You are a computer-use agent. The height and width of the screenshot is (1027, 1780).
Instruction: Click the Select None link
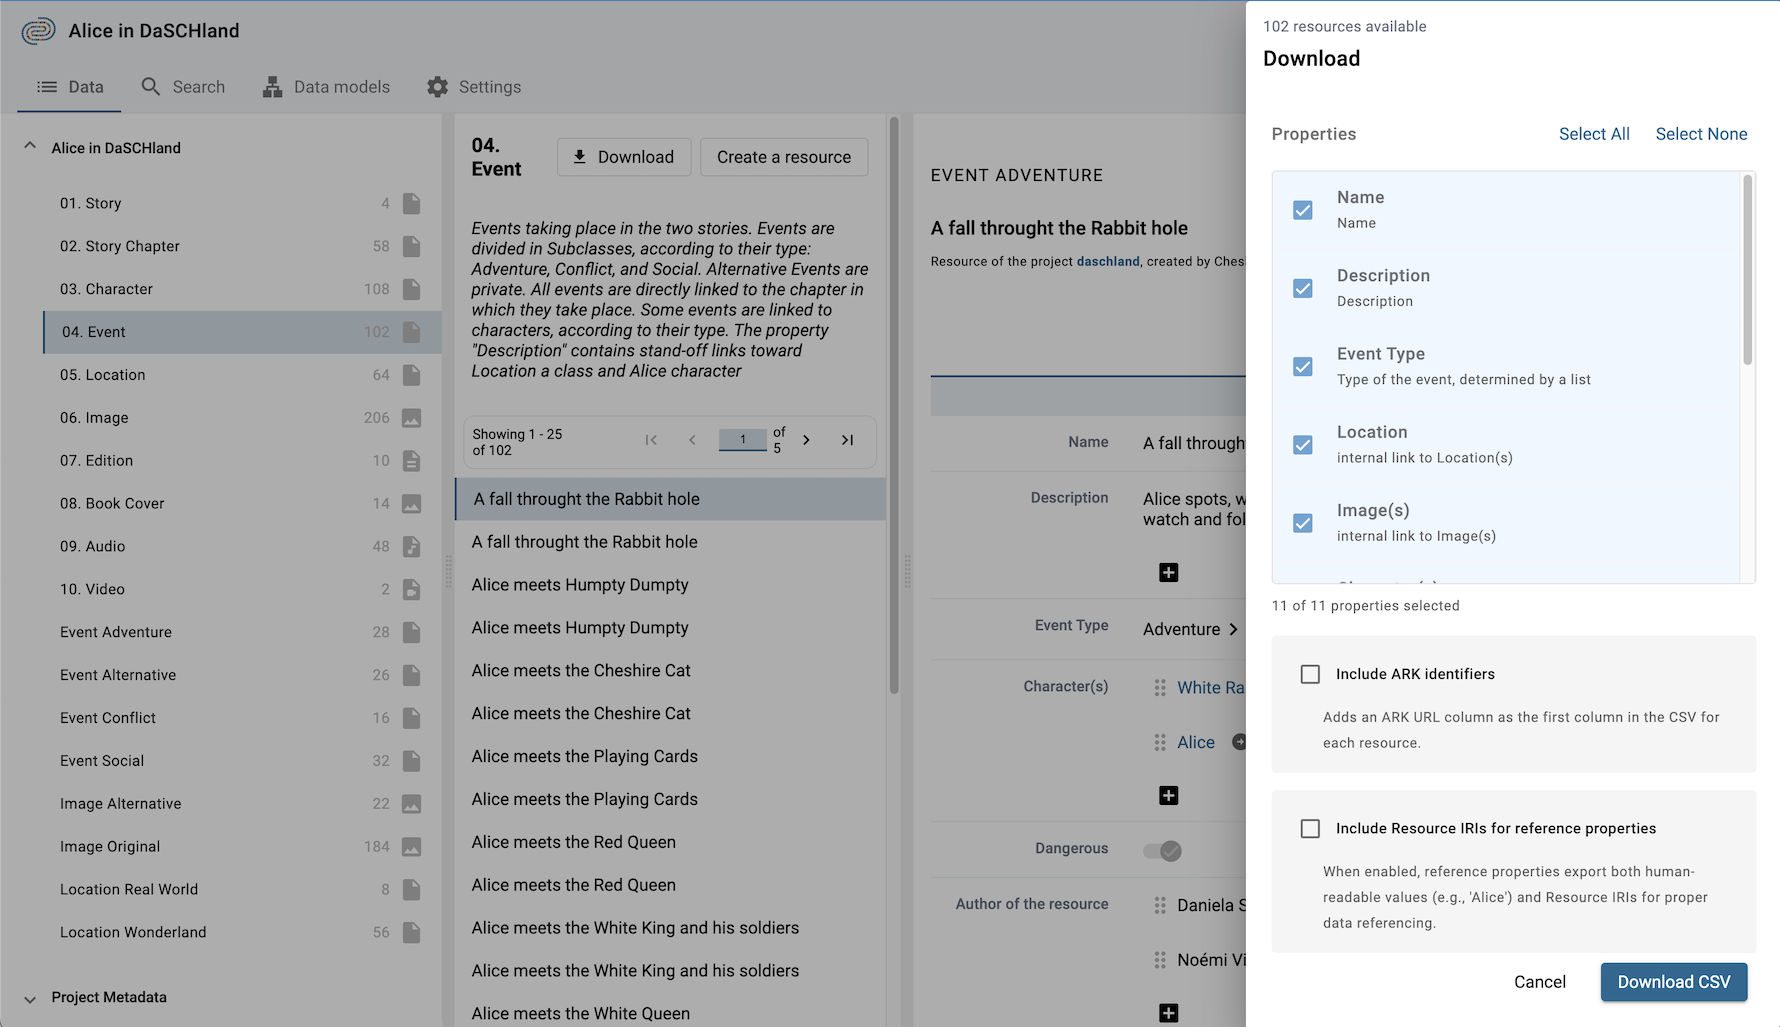[1701, 134]
